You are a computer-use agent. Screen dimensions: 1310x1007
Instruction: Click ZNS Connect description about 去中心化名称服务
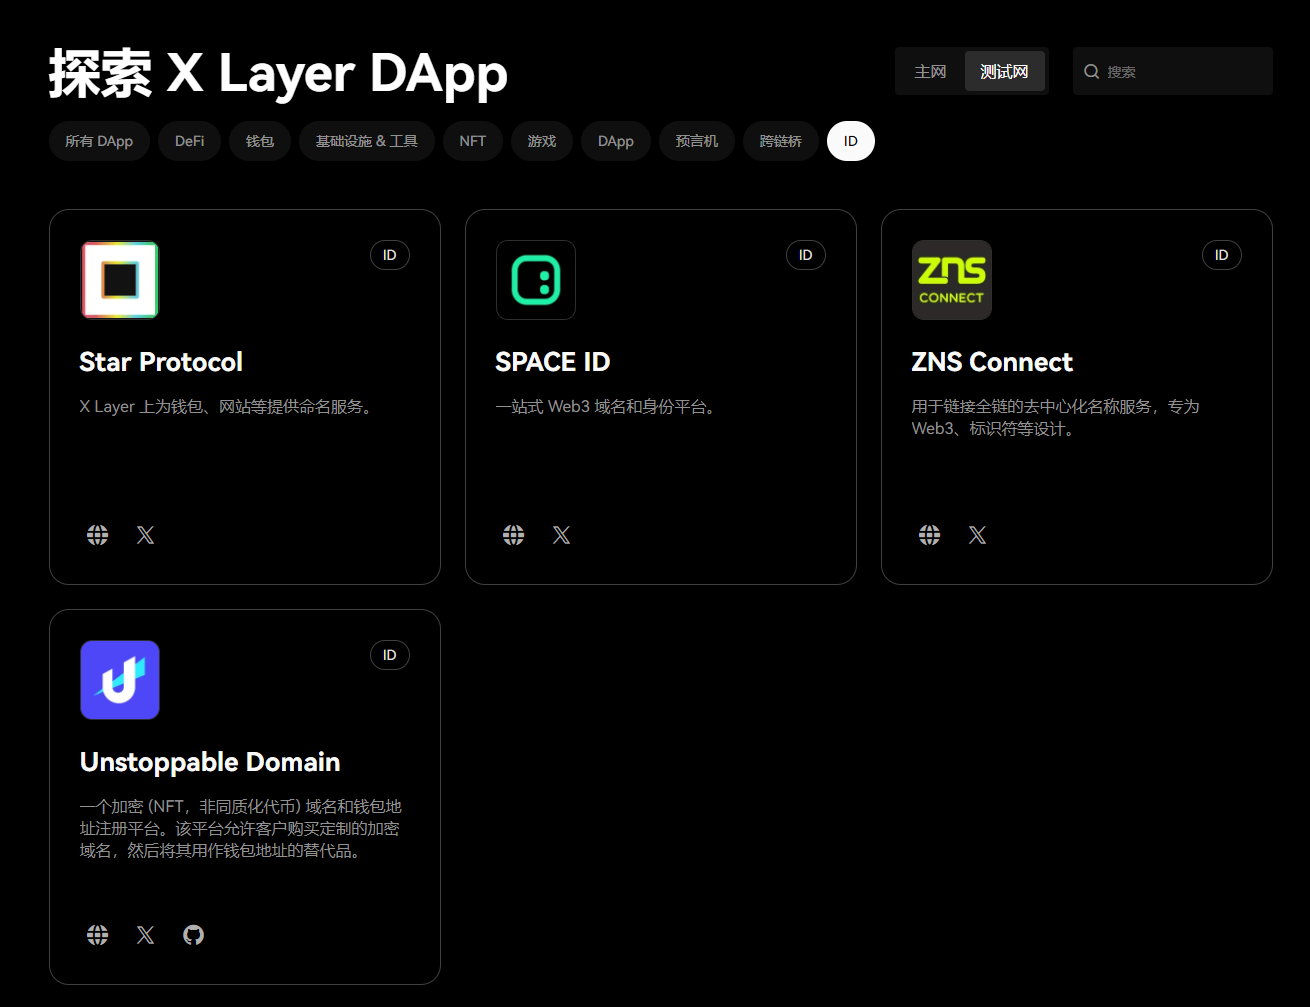pos(1055,418)
